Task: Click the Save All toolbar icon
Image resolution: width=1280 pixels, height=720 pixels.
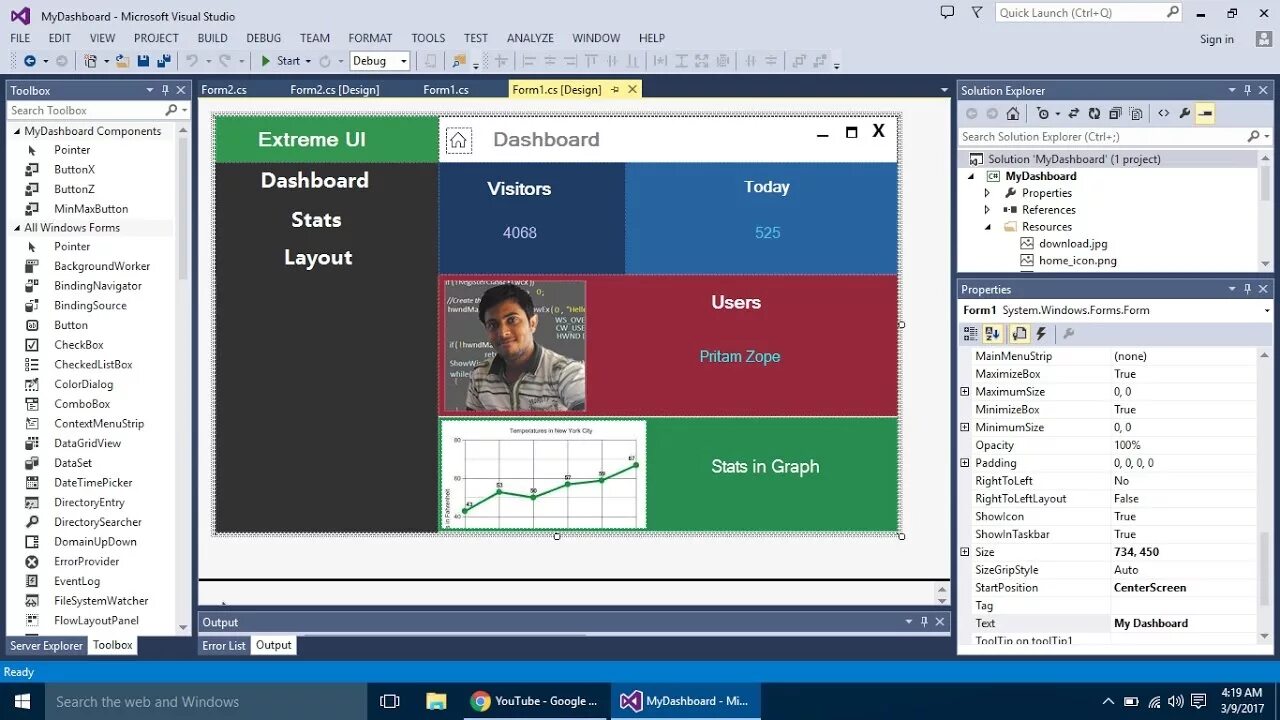Action: [x=163, y=61]
